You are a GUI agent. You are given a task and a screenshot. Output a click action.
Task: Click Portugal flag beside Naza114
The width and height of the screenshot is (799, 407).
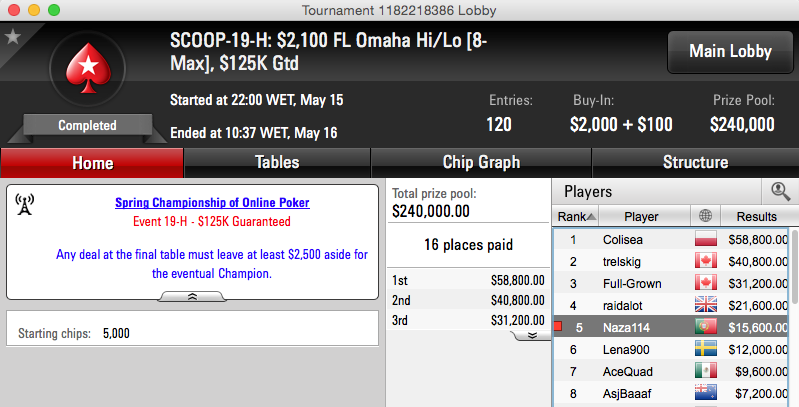706,327
